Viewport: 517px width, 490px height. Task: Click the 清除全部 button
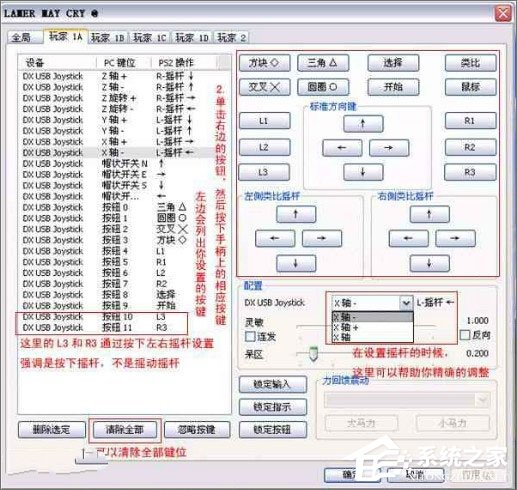[x=125, y=430]
